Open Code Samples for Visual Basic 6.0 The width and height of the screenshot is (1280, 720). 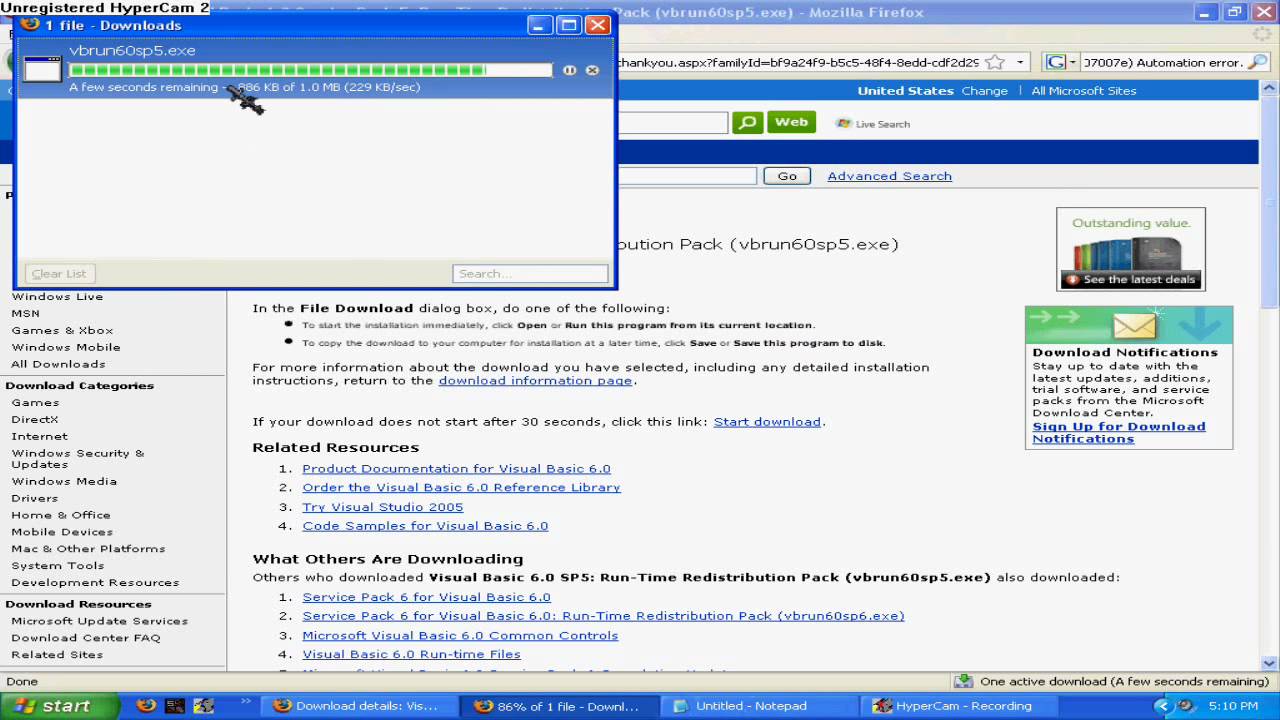tap(425, 526)
